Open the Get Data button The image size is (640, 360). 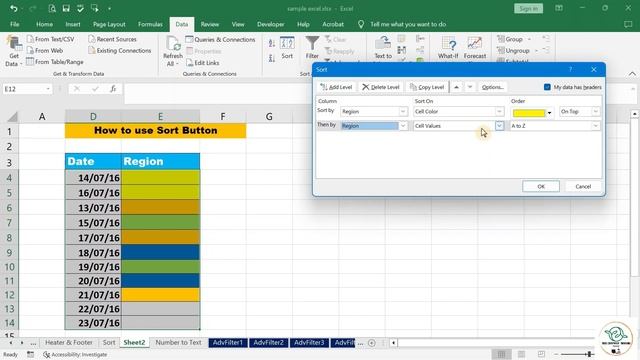pyautogui.click(x=13, y=51)
